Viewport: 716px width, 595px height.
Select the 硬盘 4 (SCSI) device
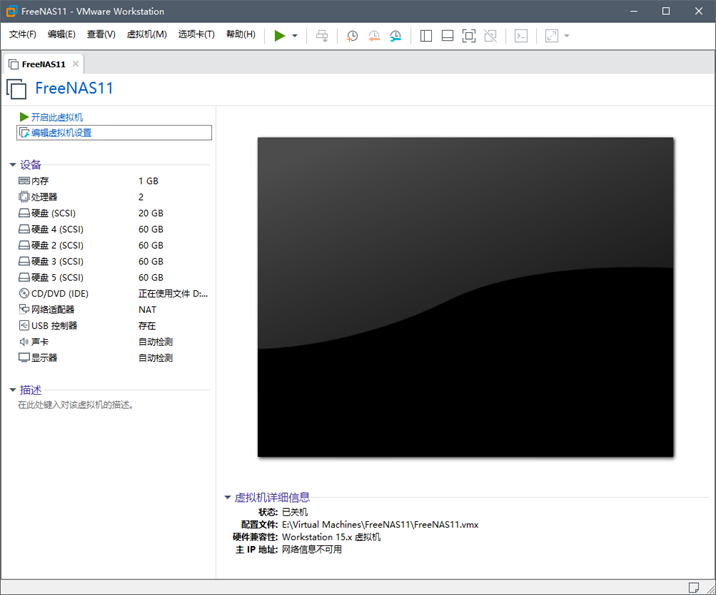click(x=112, y=229)
